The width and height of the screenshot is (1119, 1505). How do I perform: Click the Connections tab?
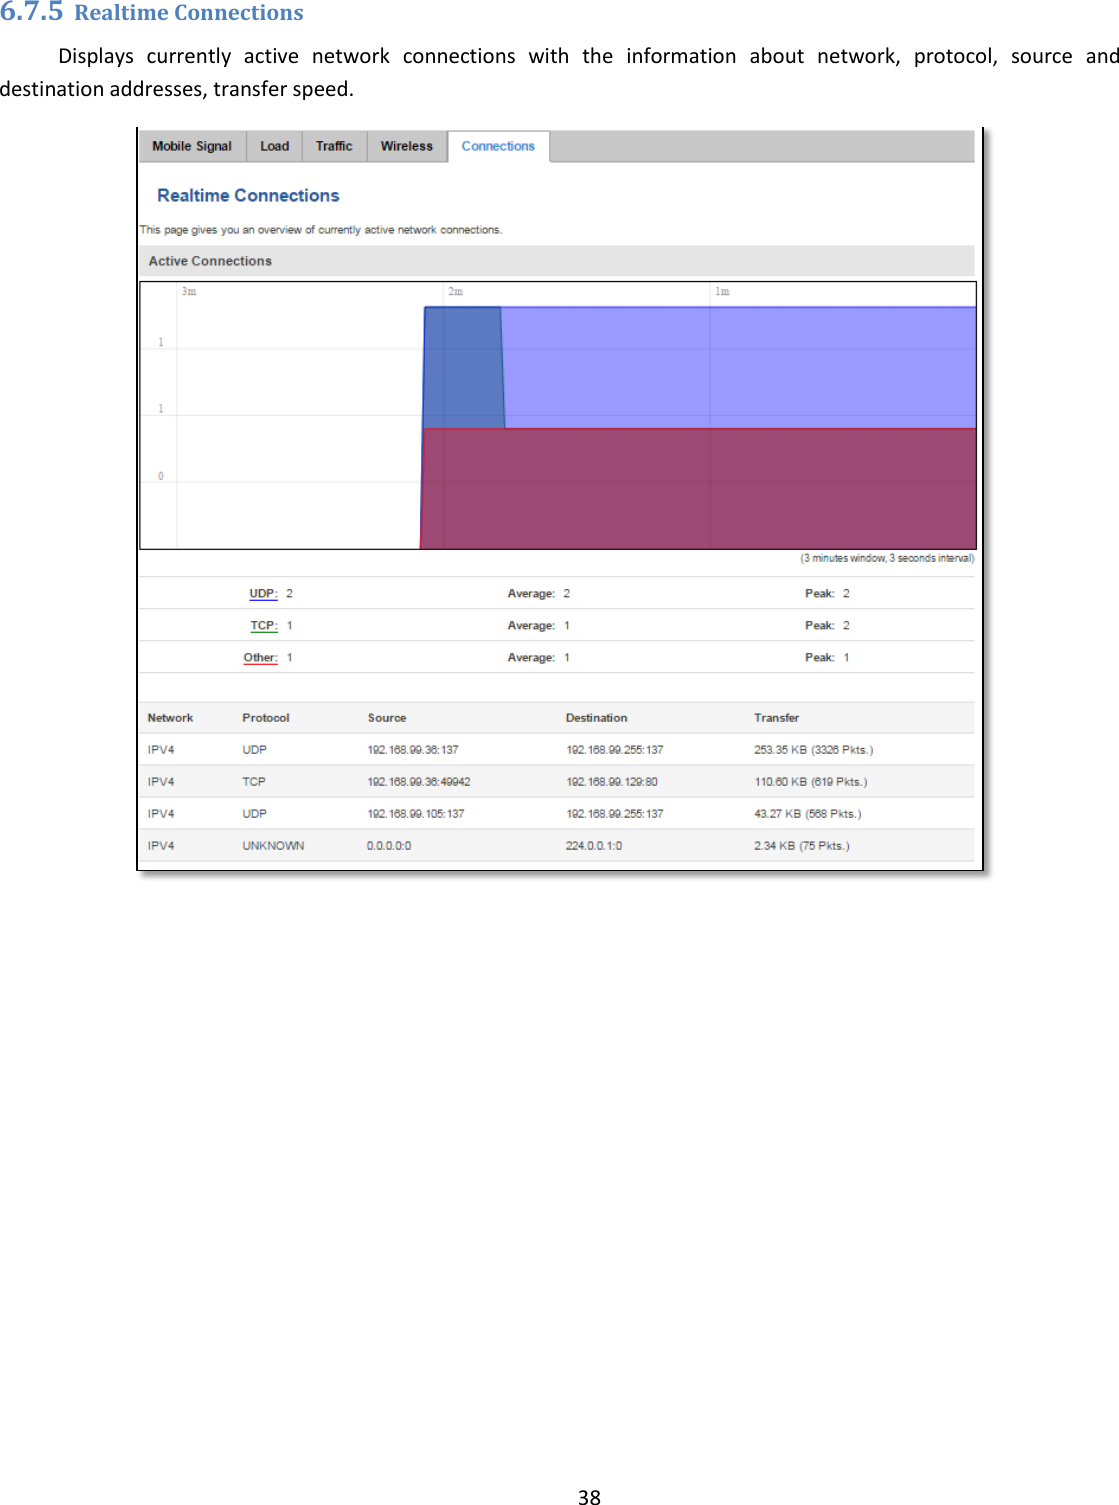click(x=498, y=146)
